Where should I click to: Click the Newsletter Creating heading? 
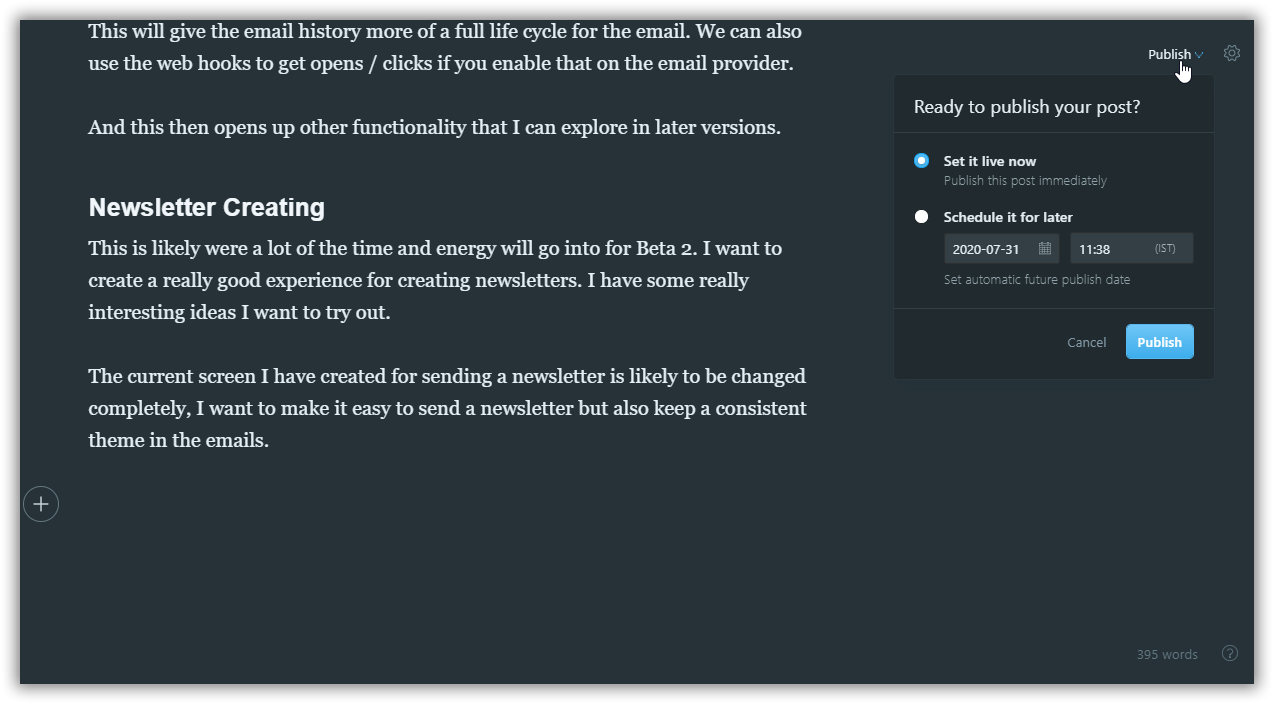pos(207,207)
